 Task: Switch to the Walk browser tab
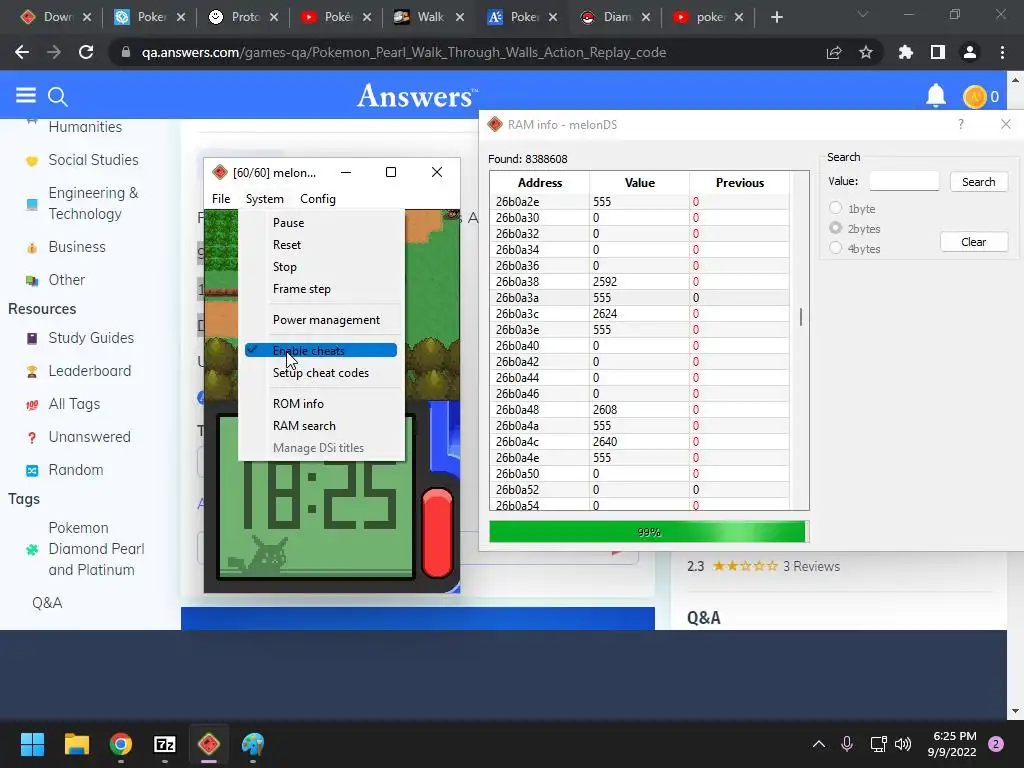click(429, 17)
